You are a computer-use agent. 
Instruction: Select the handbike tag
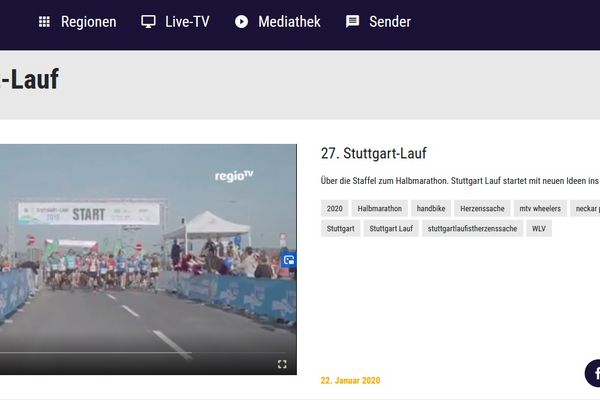pyautogui.click(x=431, y=208)
